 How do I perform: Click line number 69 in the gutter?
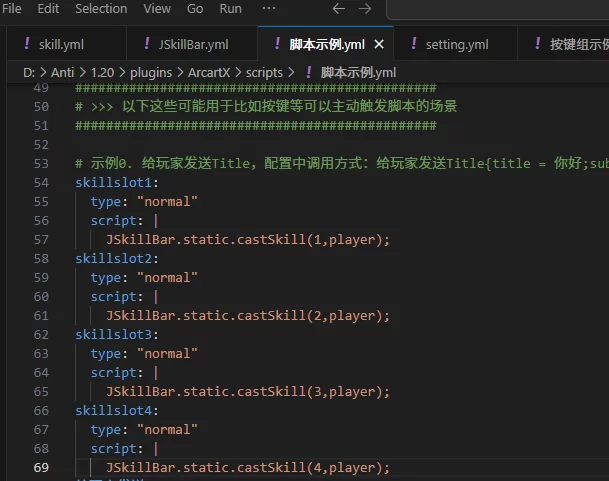[41, 468]
